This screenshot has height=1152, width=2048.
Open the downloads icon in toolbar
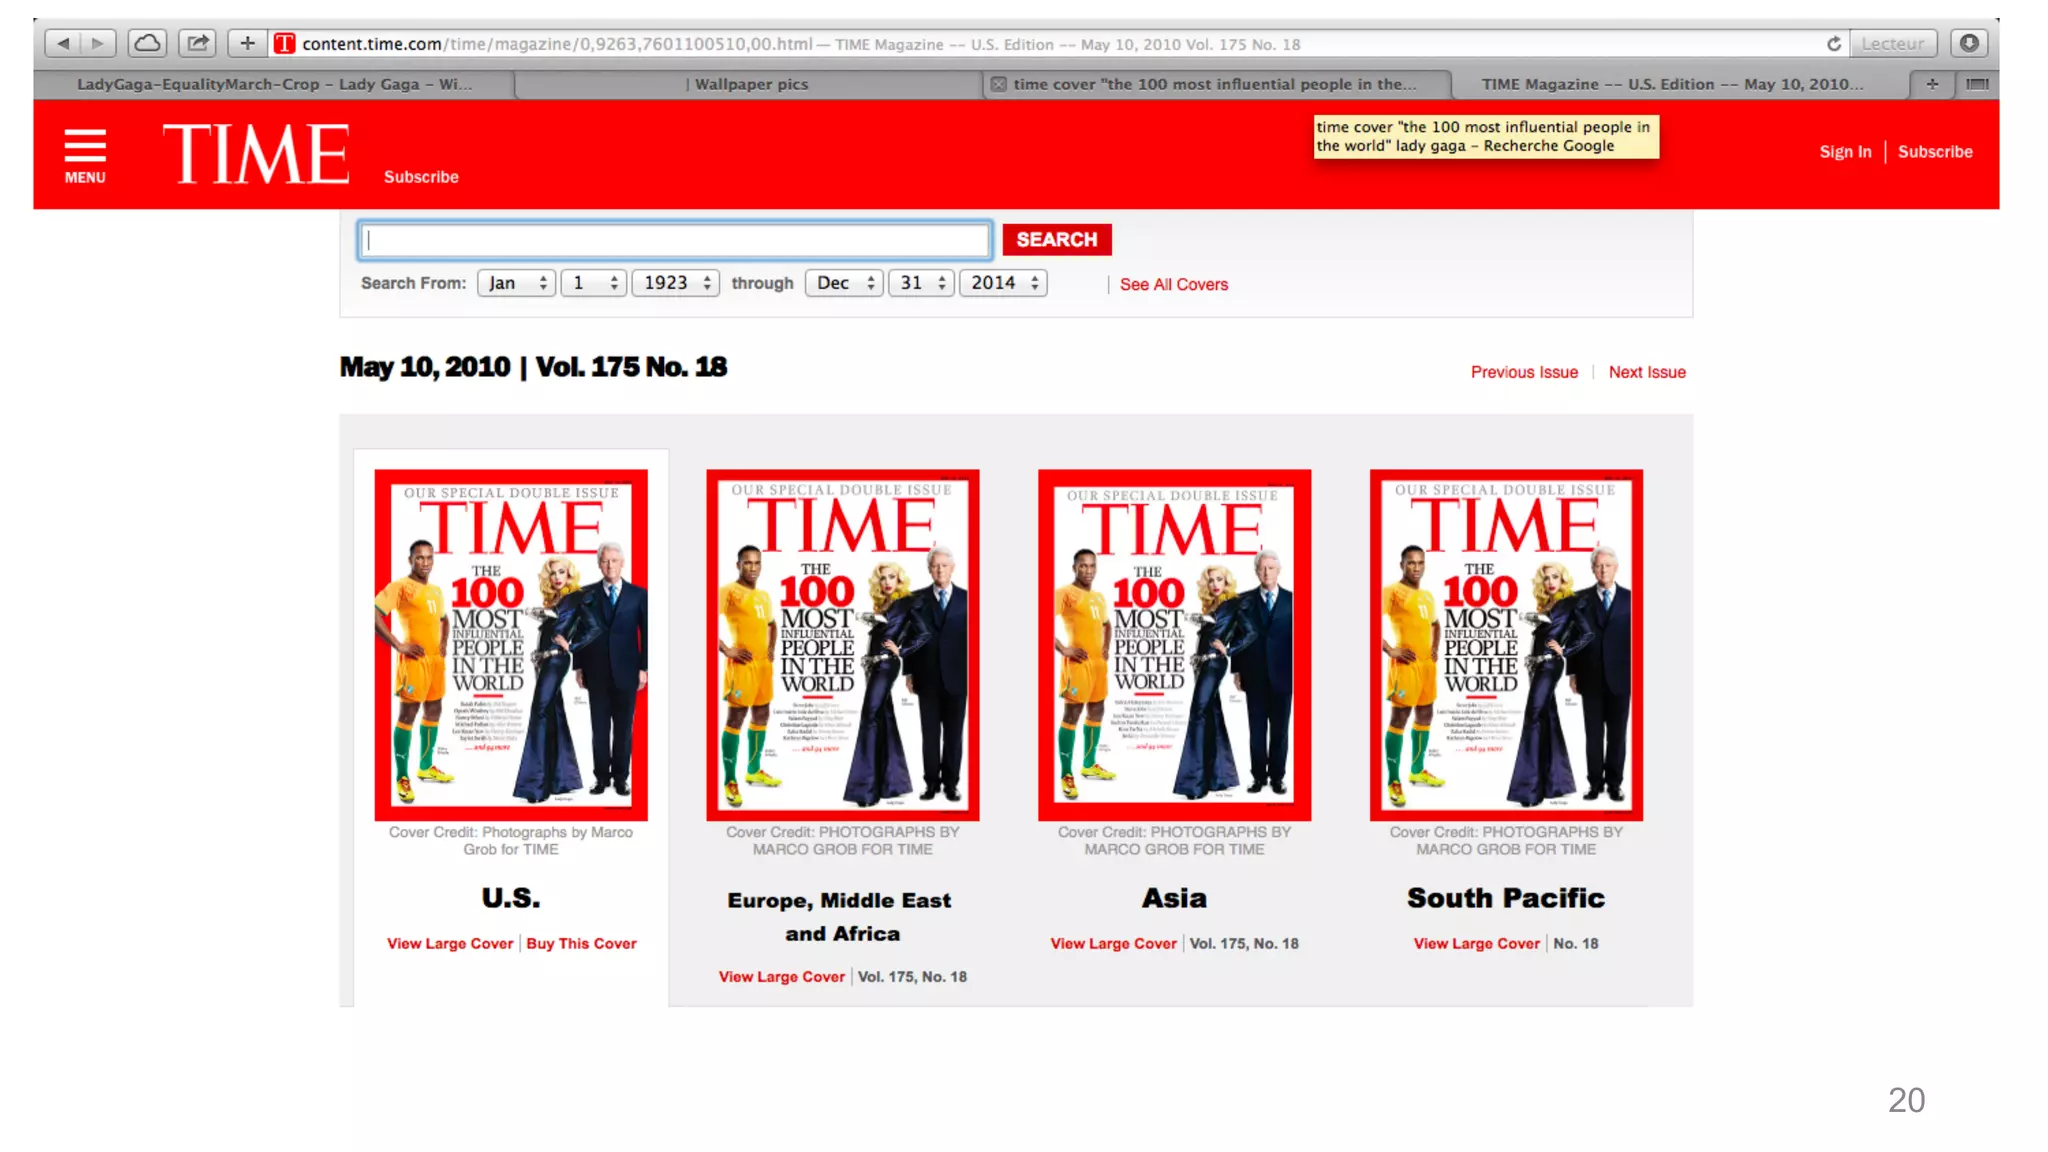pos(1968,43)
